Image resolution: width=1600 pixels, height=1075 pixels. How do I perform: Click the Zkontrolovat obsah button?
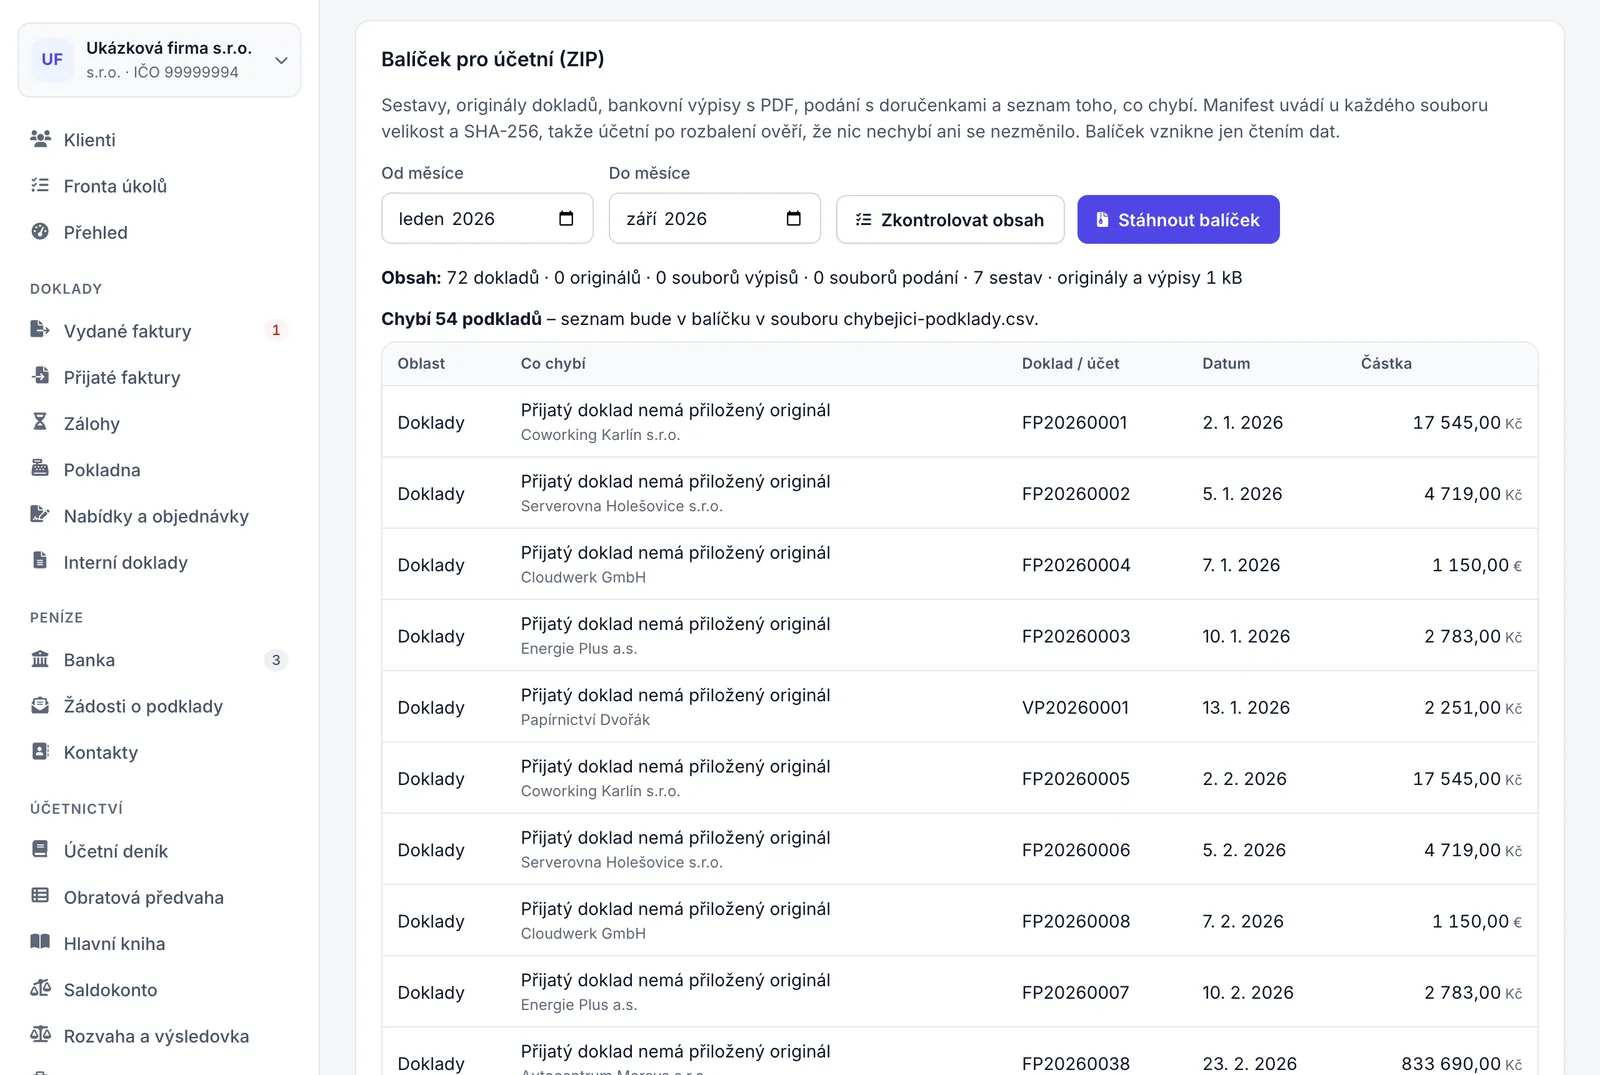pos(950,219)
